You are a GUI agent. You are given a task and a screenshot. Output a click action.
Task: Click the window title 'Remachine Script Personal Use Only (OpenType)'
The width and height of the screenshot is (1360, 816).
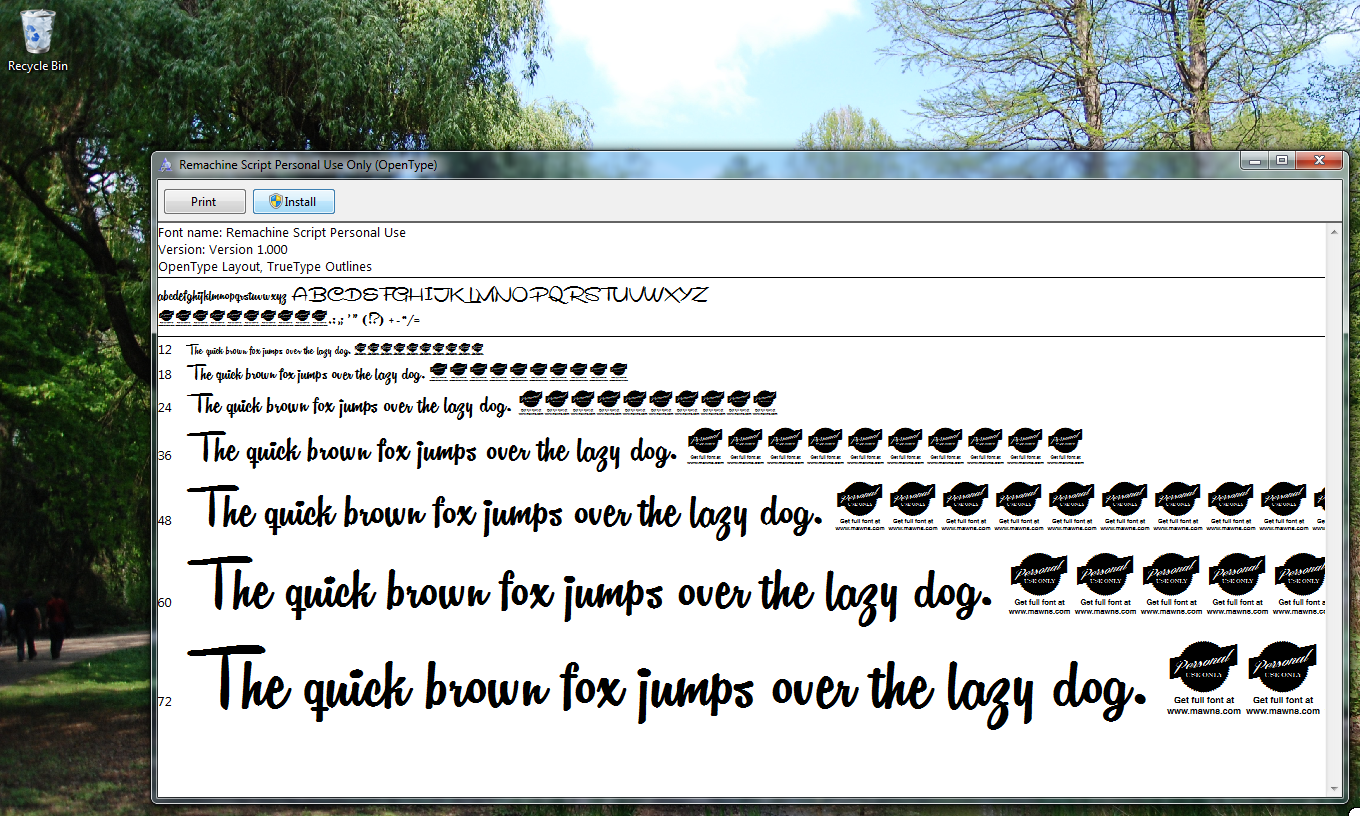[308, 164]
